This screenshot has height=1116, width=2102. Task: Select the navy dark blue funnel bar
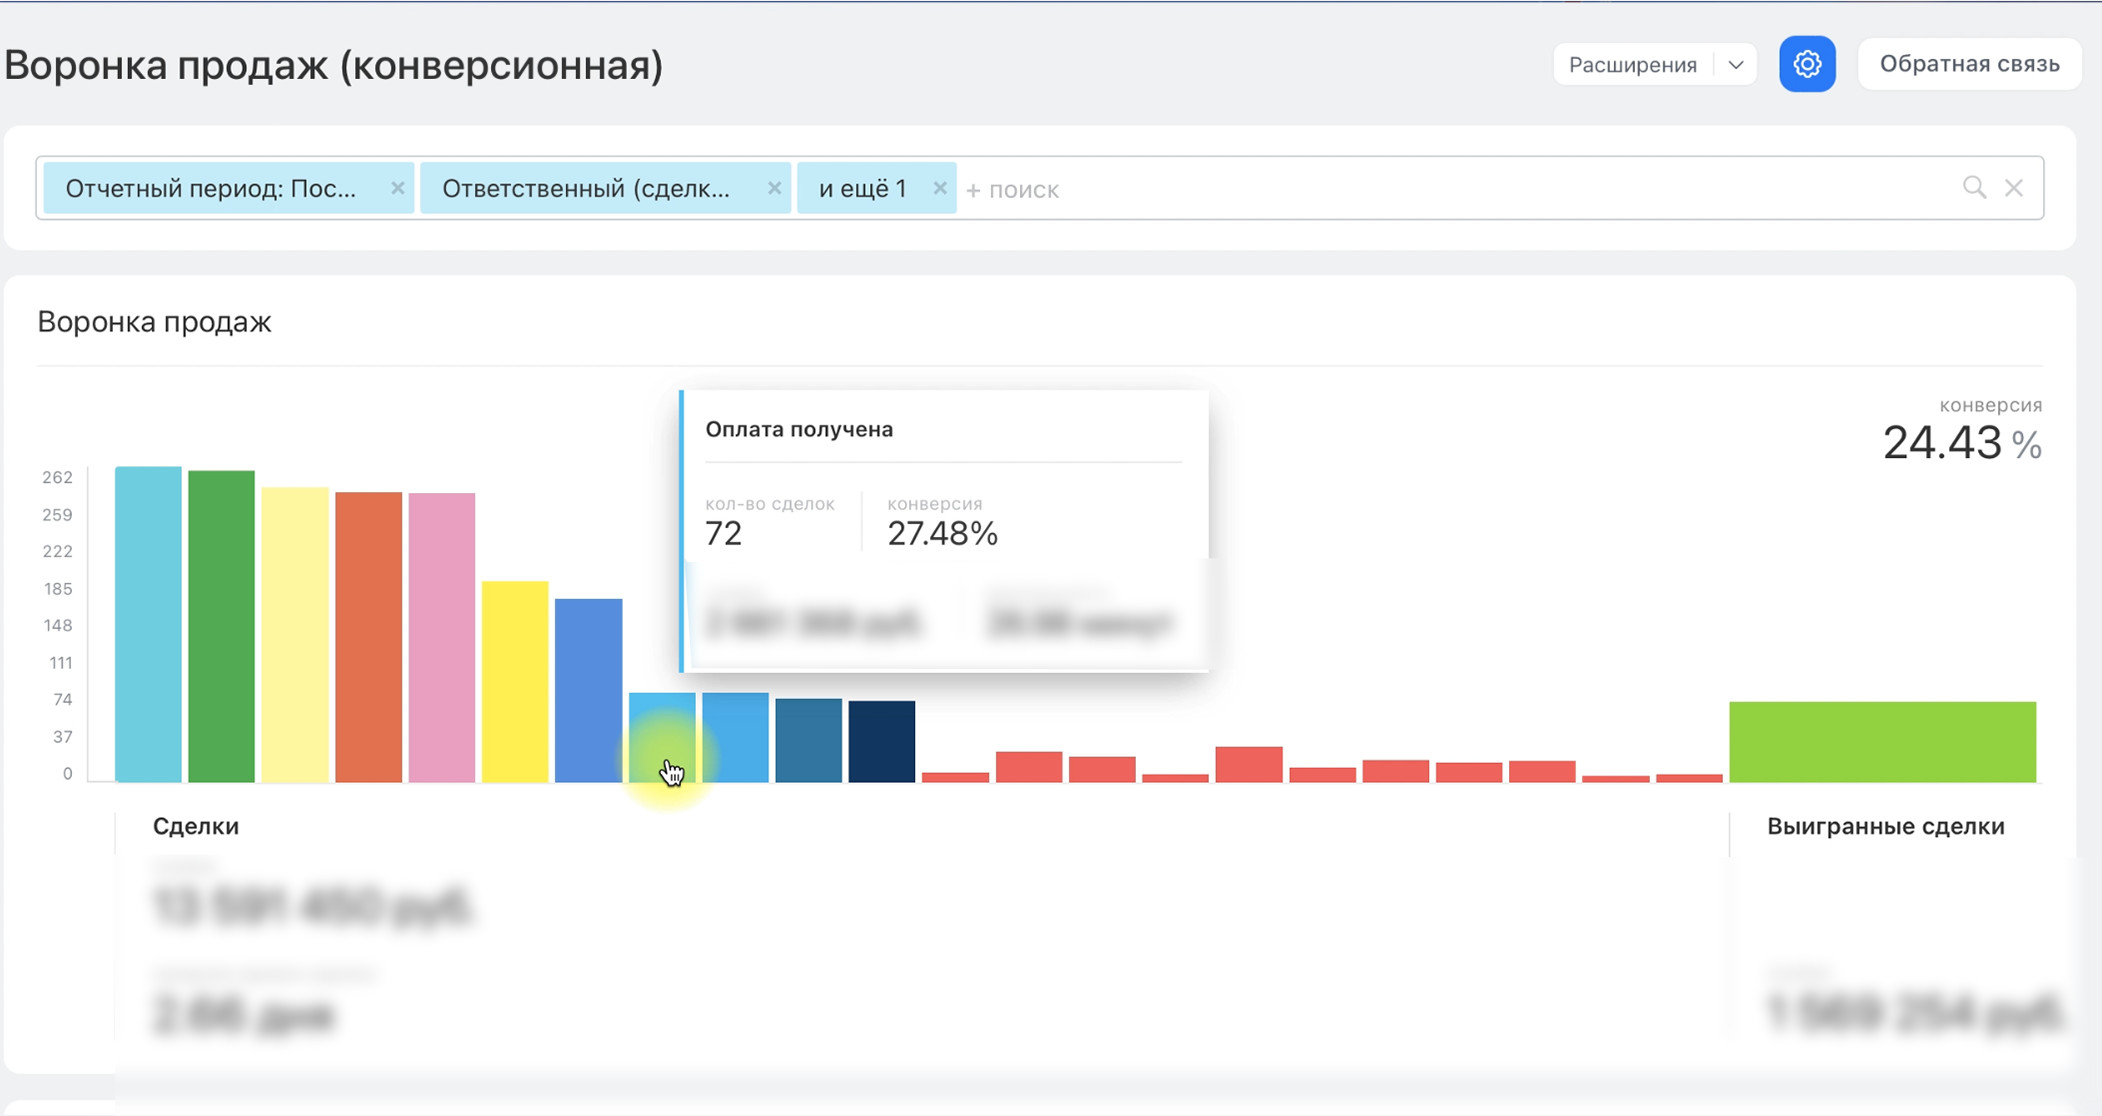coord(881,741)
